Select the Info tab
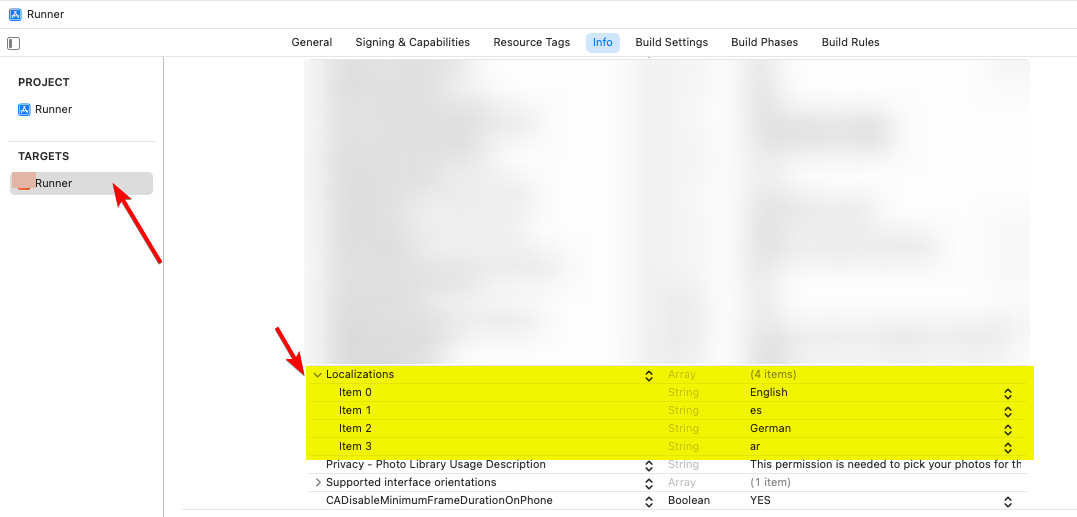 coord(602,43)
